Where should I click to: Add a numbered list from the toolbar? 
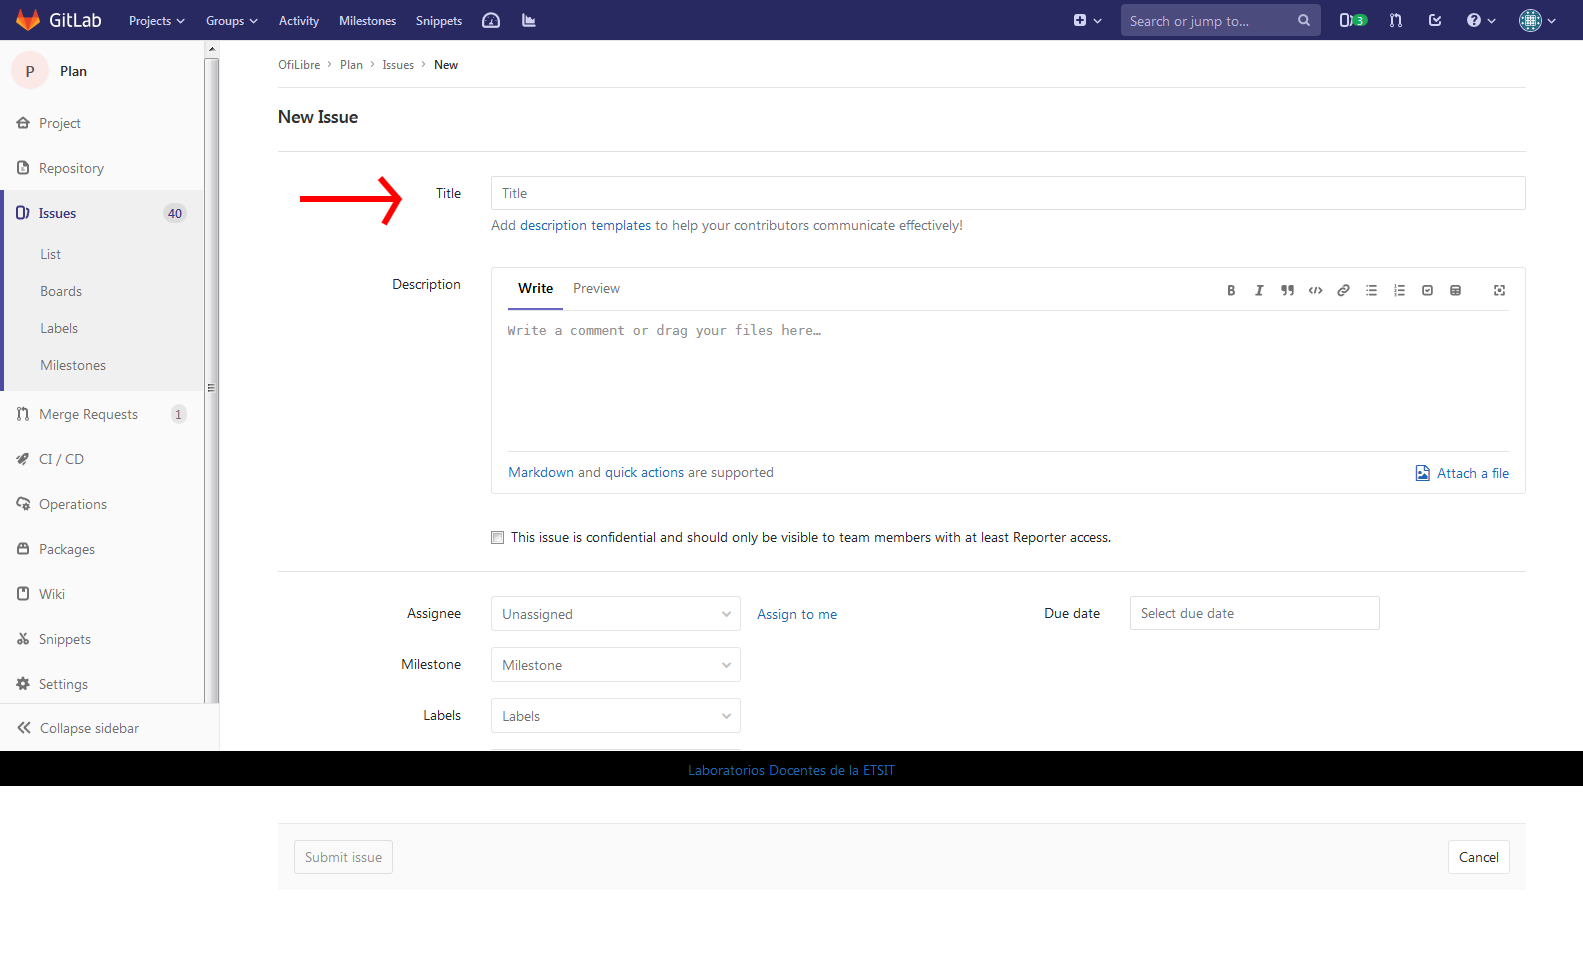click(x=1399, y=291)
